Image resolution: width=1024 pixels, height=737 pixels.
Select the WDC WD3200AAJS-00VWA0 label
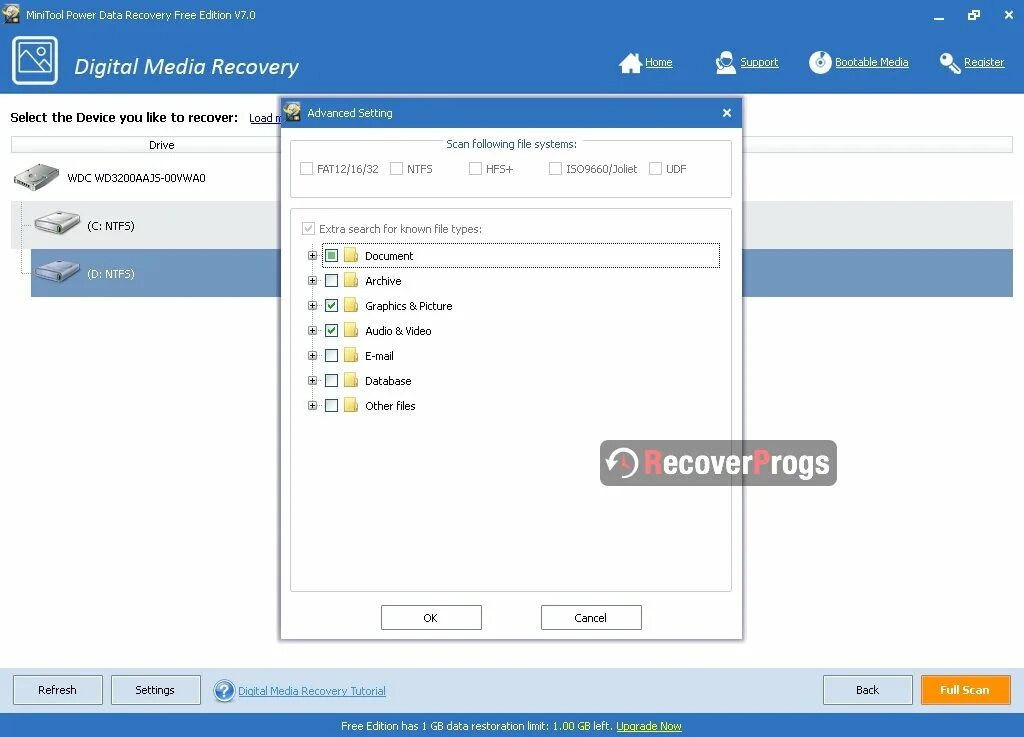coord(136,178)
